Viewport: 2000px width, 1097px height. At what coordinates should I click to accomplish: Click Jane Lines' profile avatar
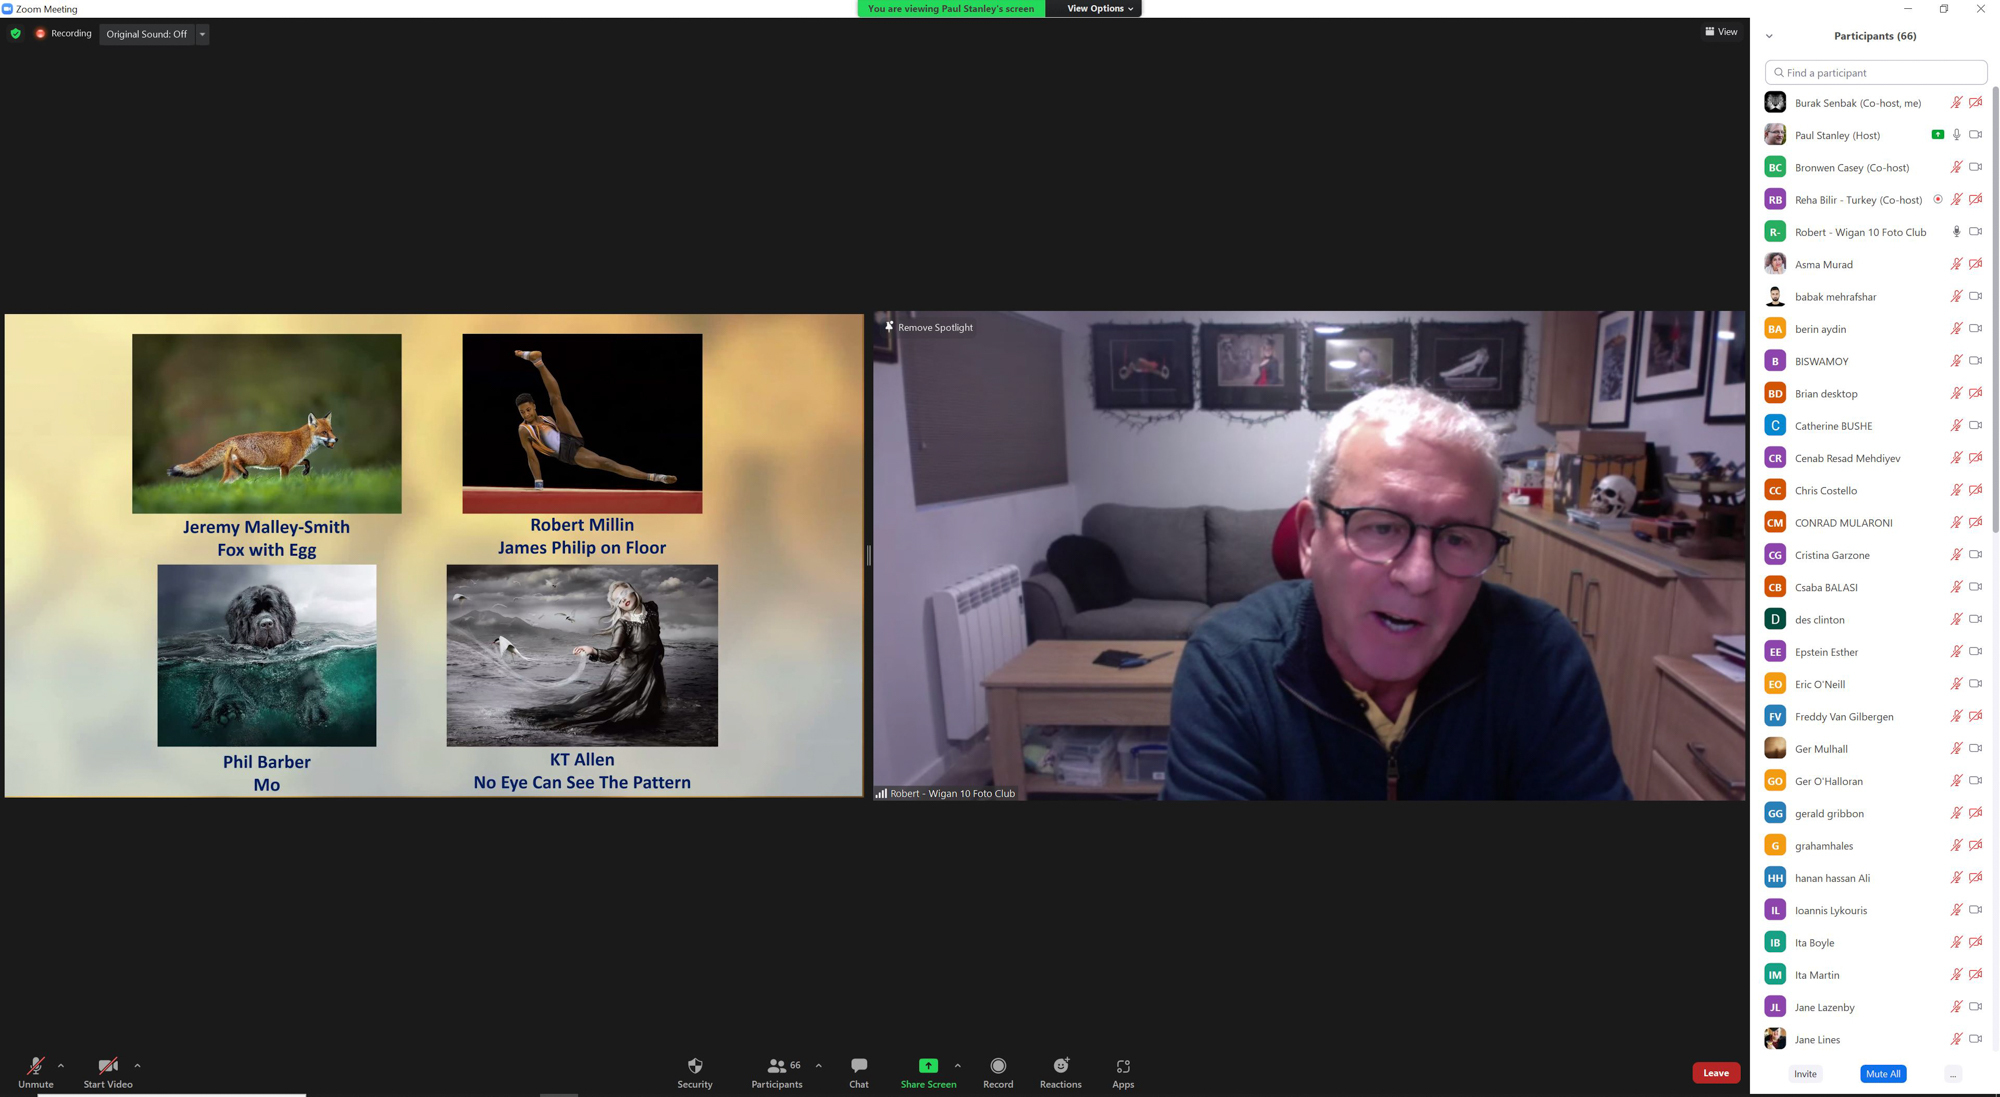1775,1039
